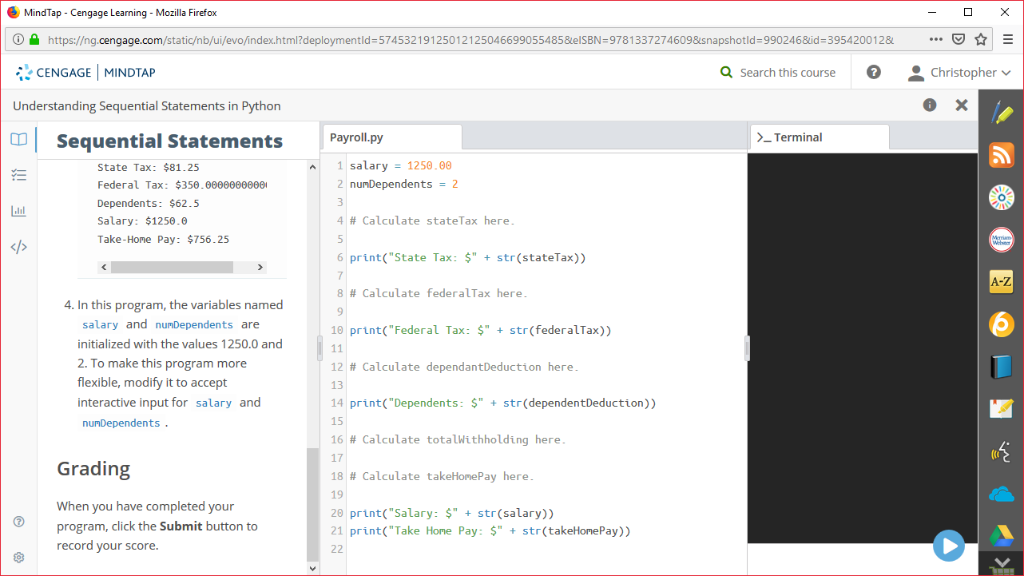Run the program with the play button
This screenshot has height=576, width=1024.
click(948, 545)
